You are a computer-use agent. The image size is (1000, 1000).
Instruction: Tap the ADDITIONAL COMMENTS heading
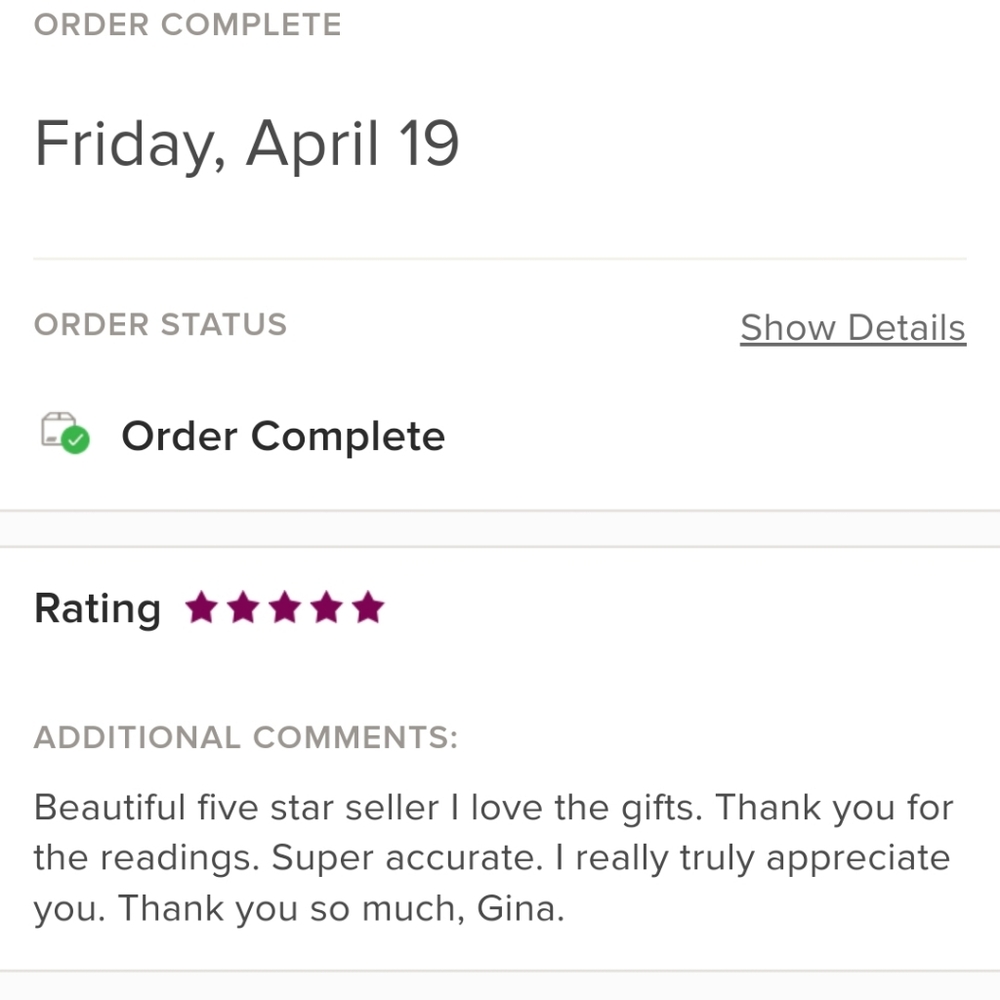pos(245,738)
